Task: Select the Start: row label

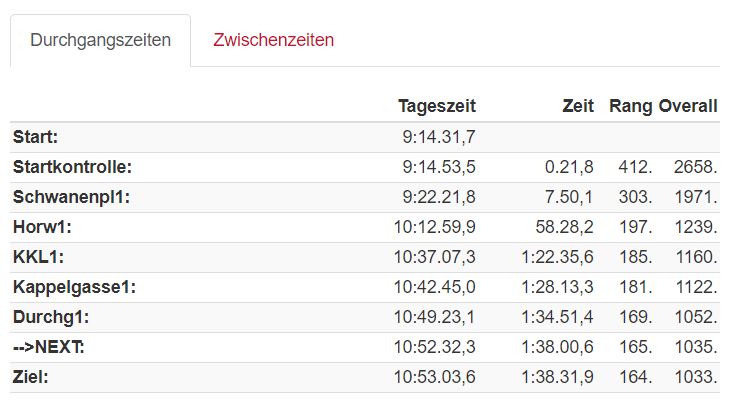Action: 36,137
